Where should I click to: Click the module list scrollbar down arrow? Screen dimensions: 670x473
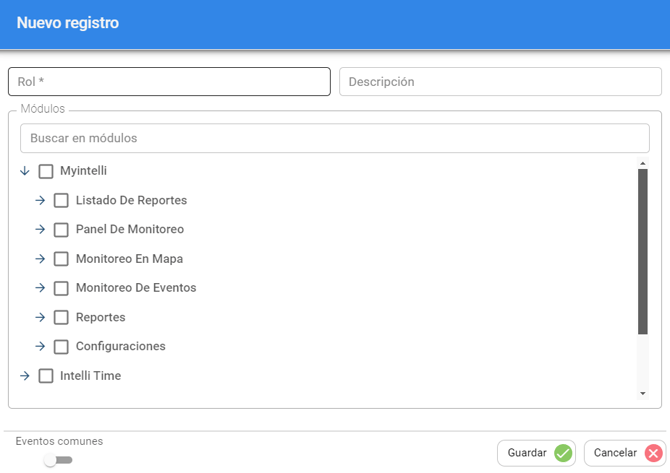point(643,394)
